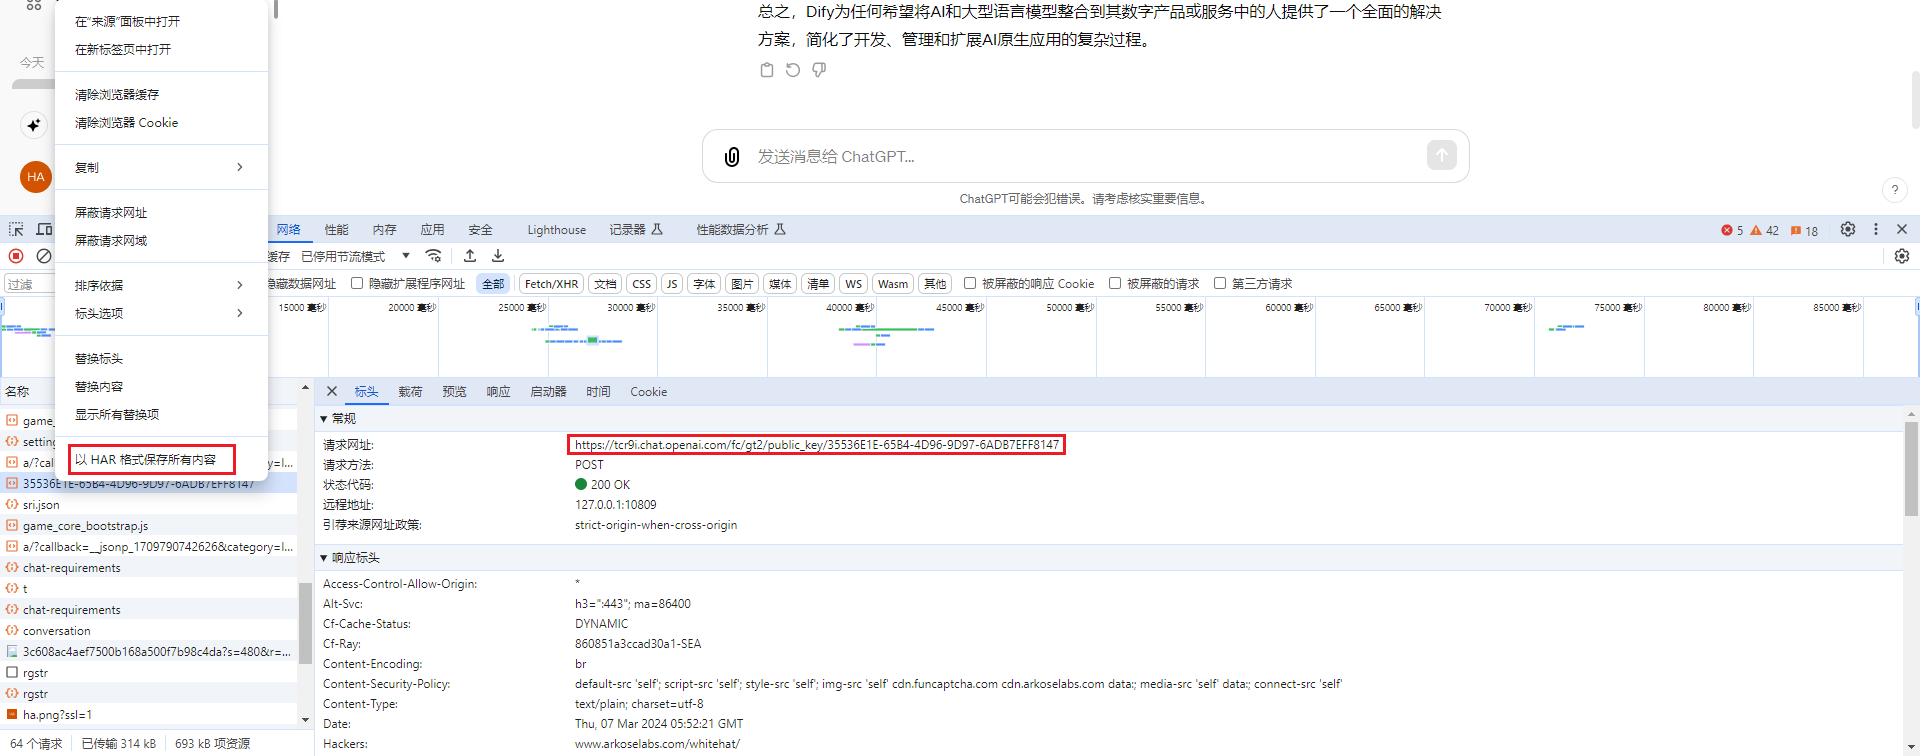Screen dimensions: 1920x756
Task: Enable 隐藏扩展程序网址 checkbox
Action: (x=356, y=283)
